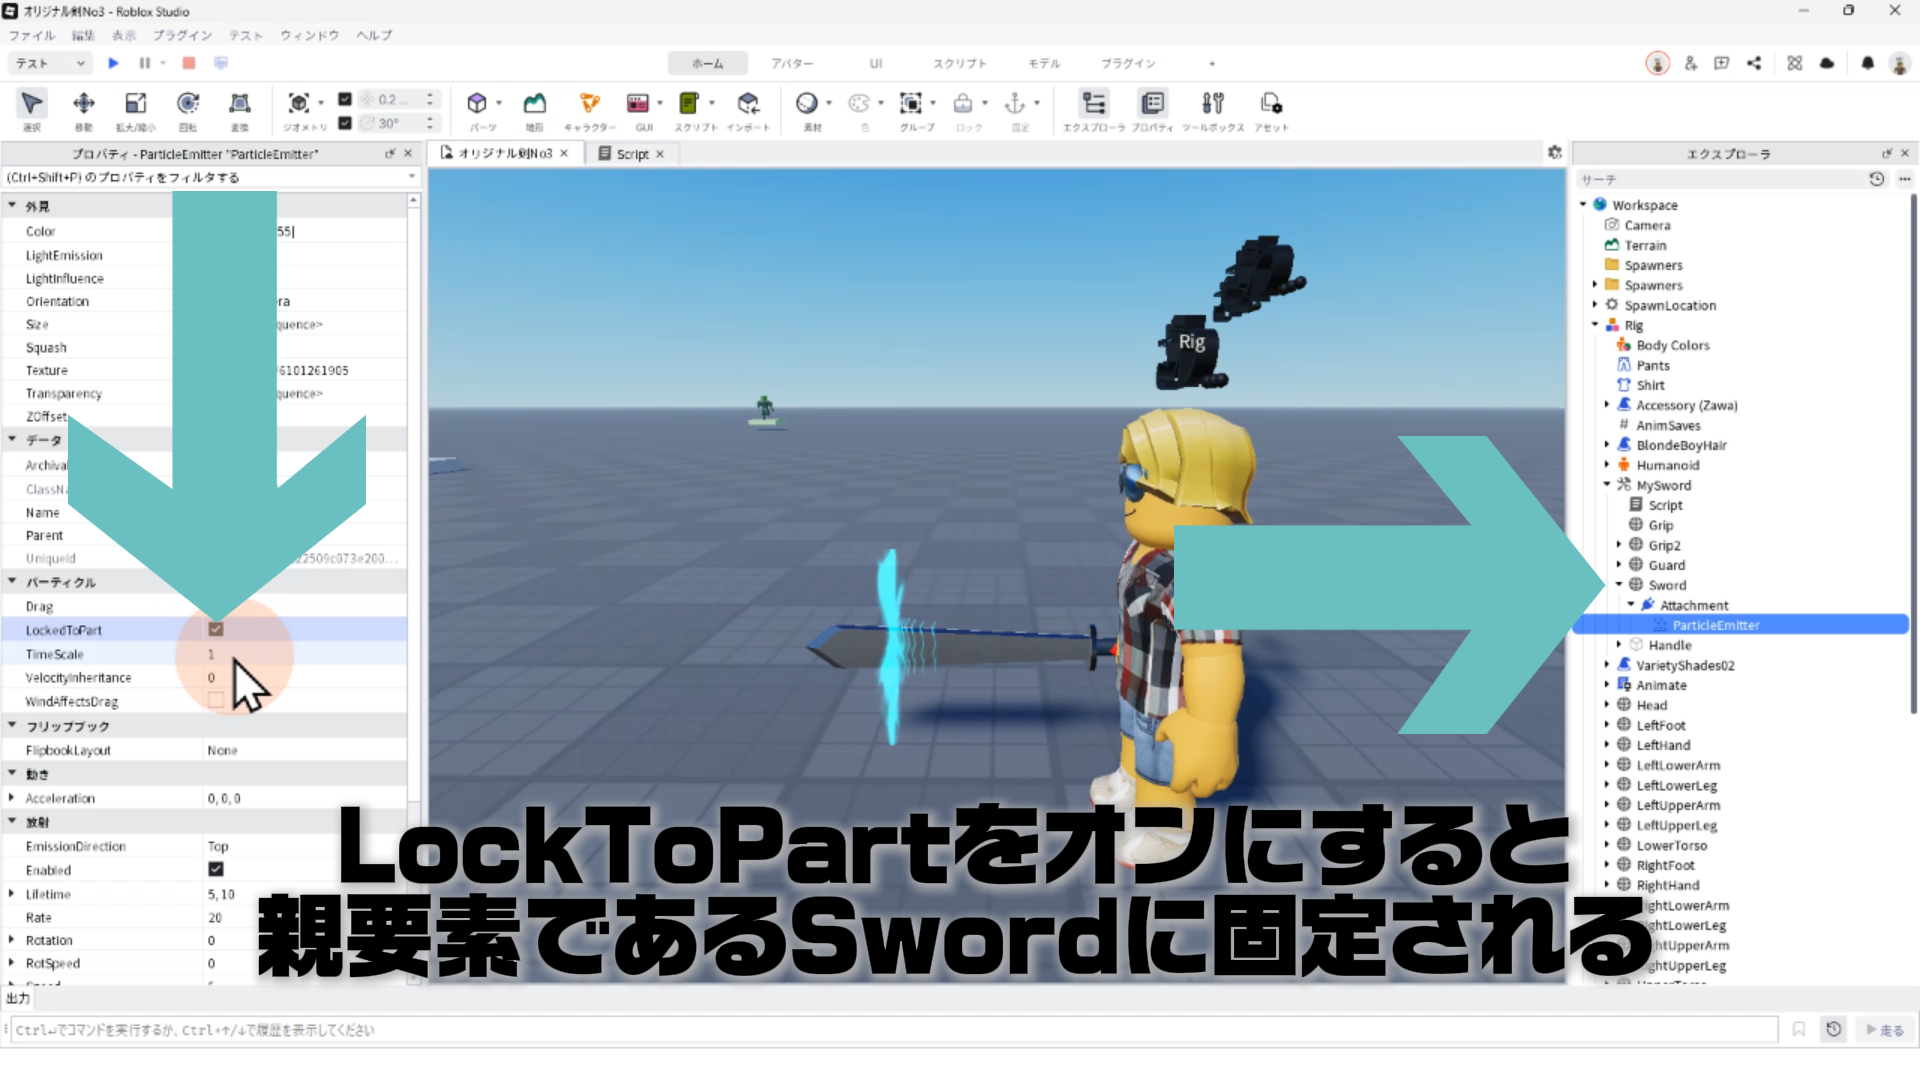1920x1080 pixels.
Task: Select the Rotate tool in toolbar
Action: pyautogui.click(x=187, y=104)
